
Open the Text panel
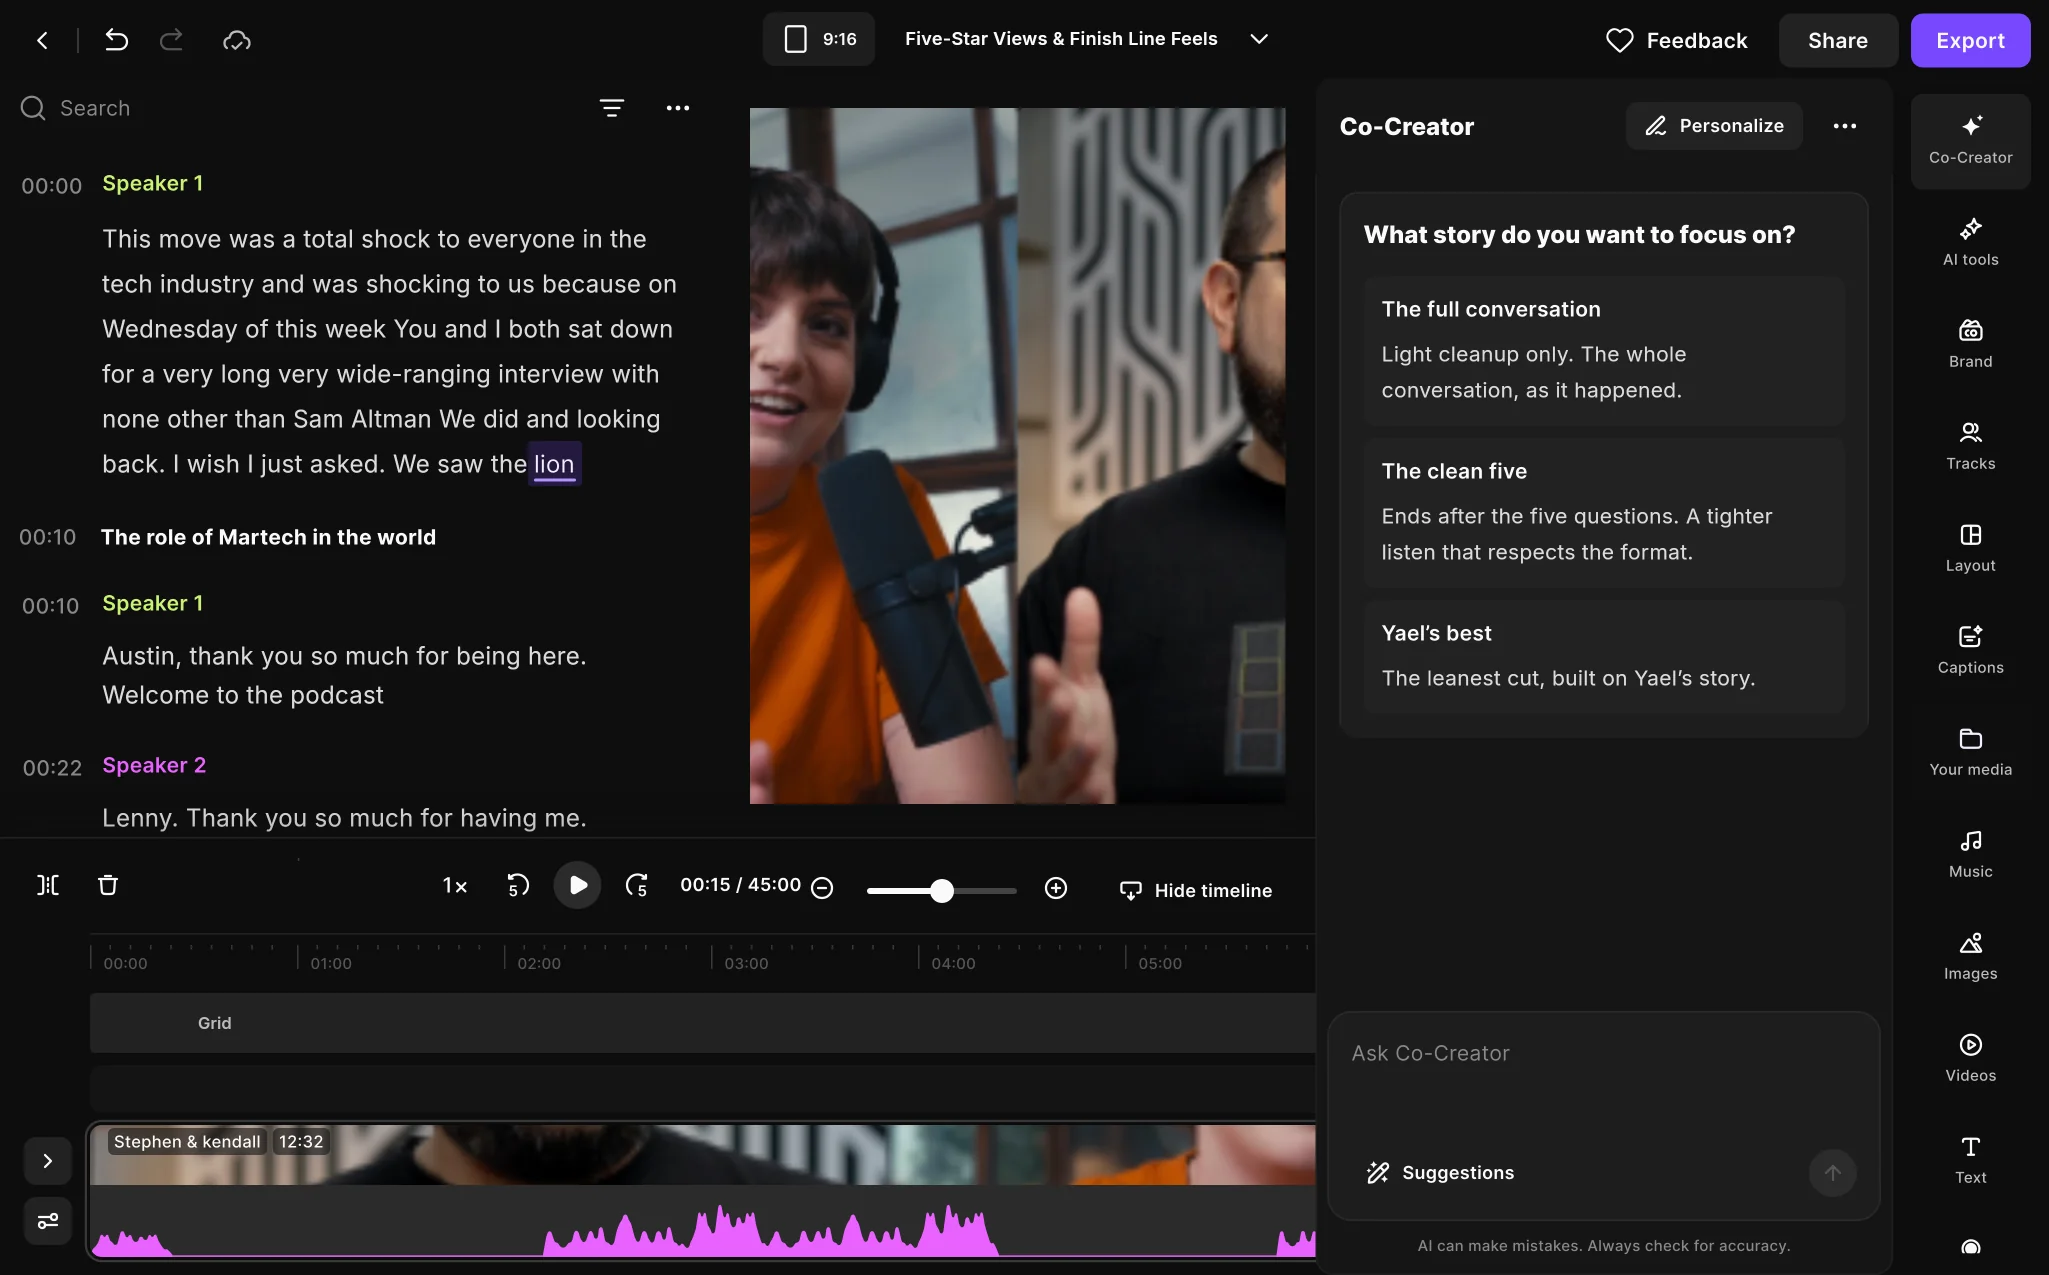[1970, 1160]
